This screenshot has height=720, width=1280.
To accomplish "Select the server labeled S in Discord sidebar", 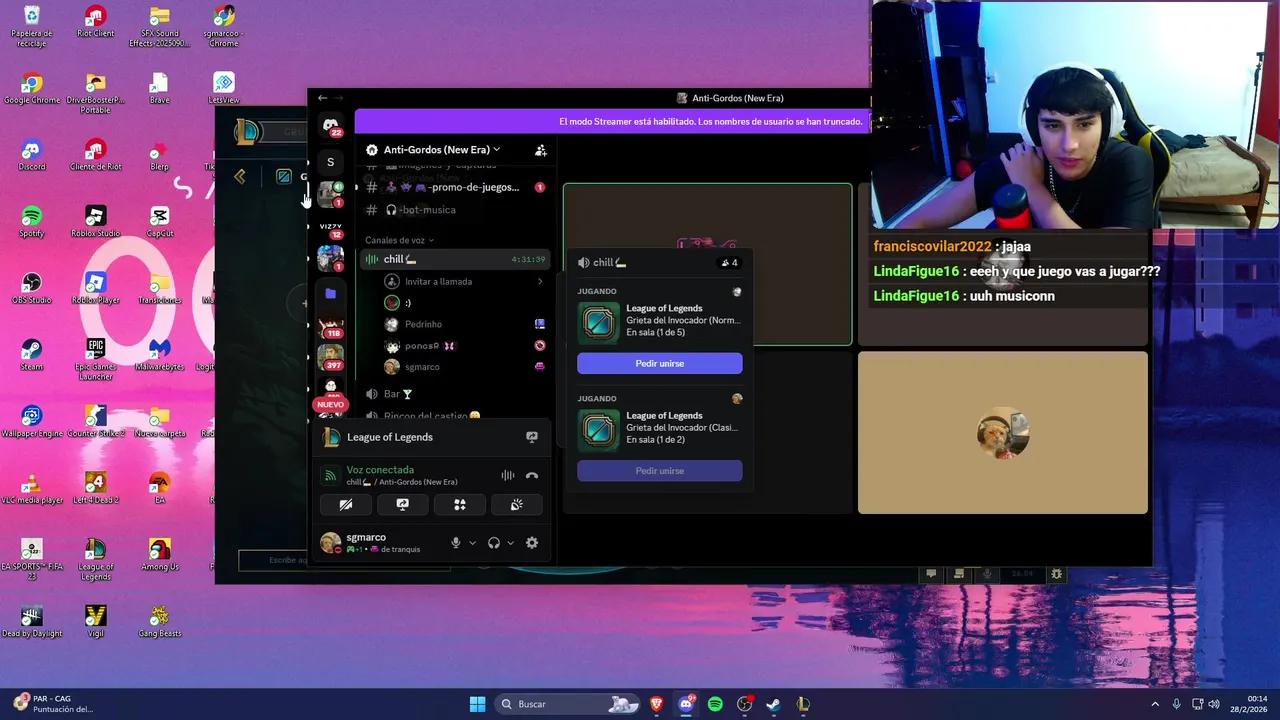I will point(330,162).
